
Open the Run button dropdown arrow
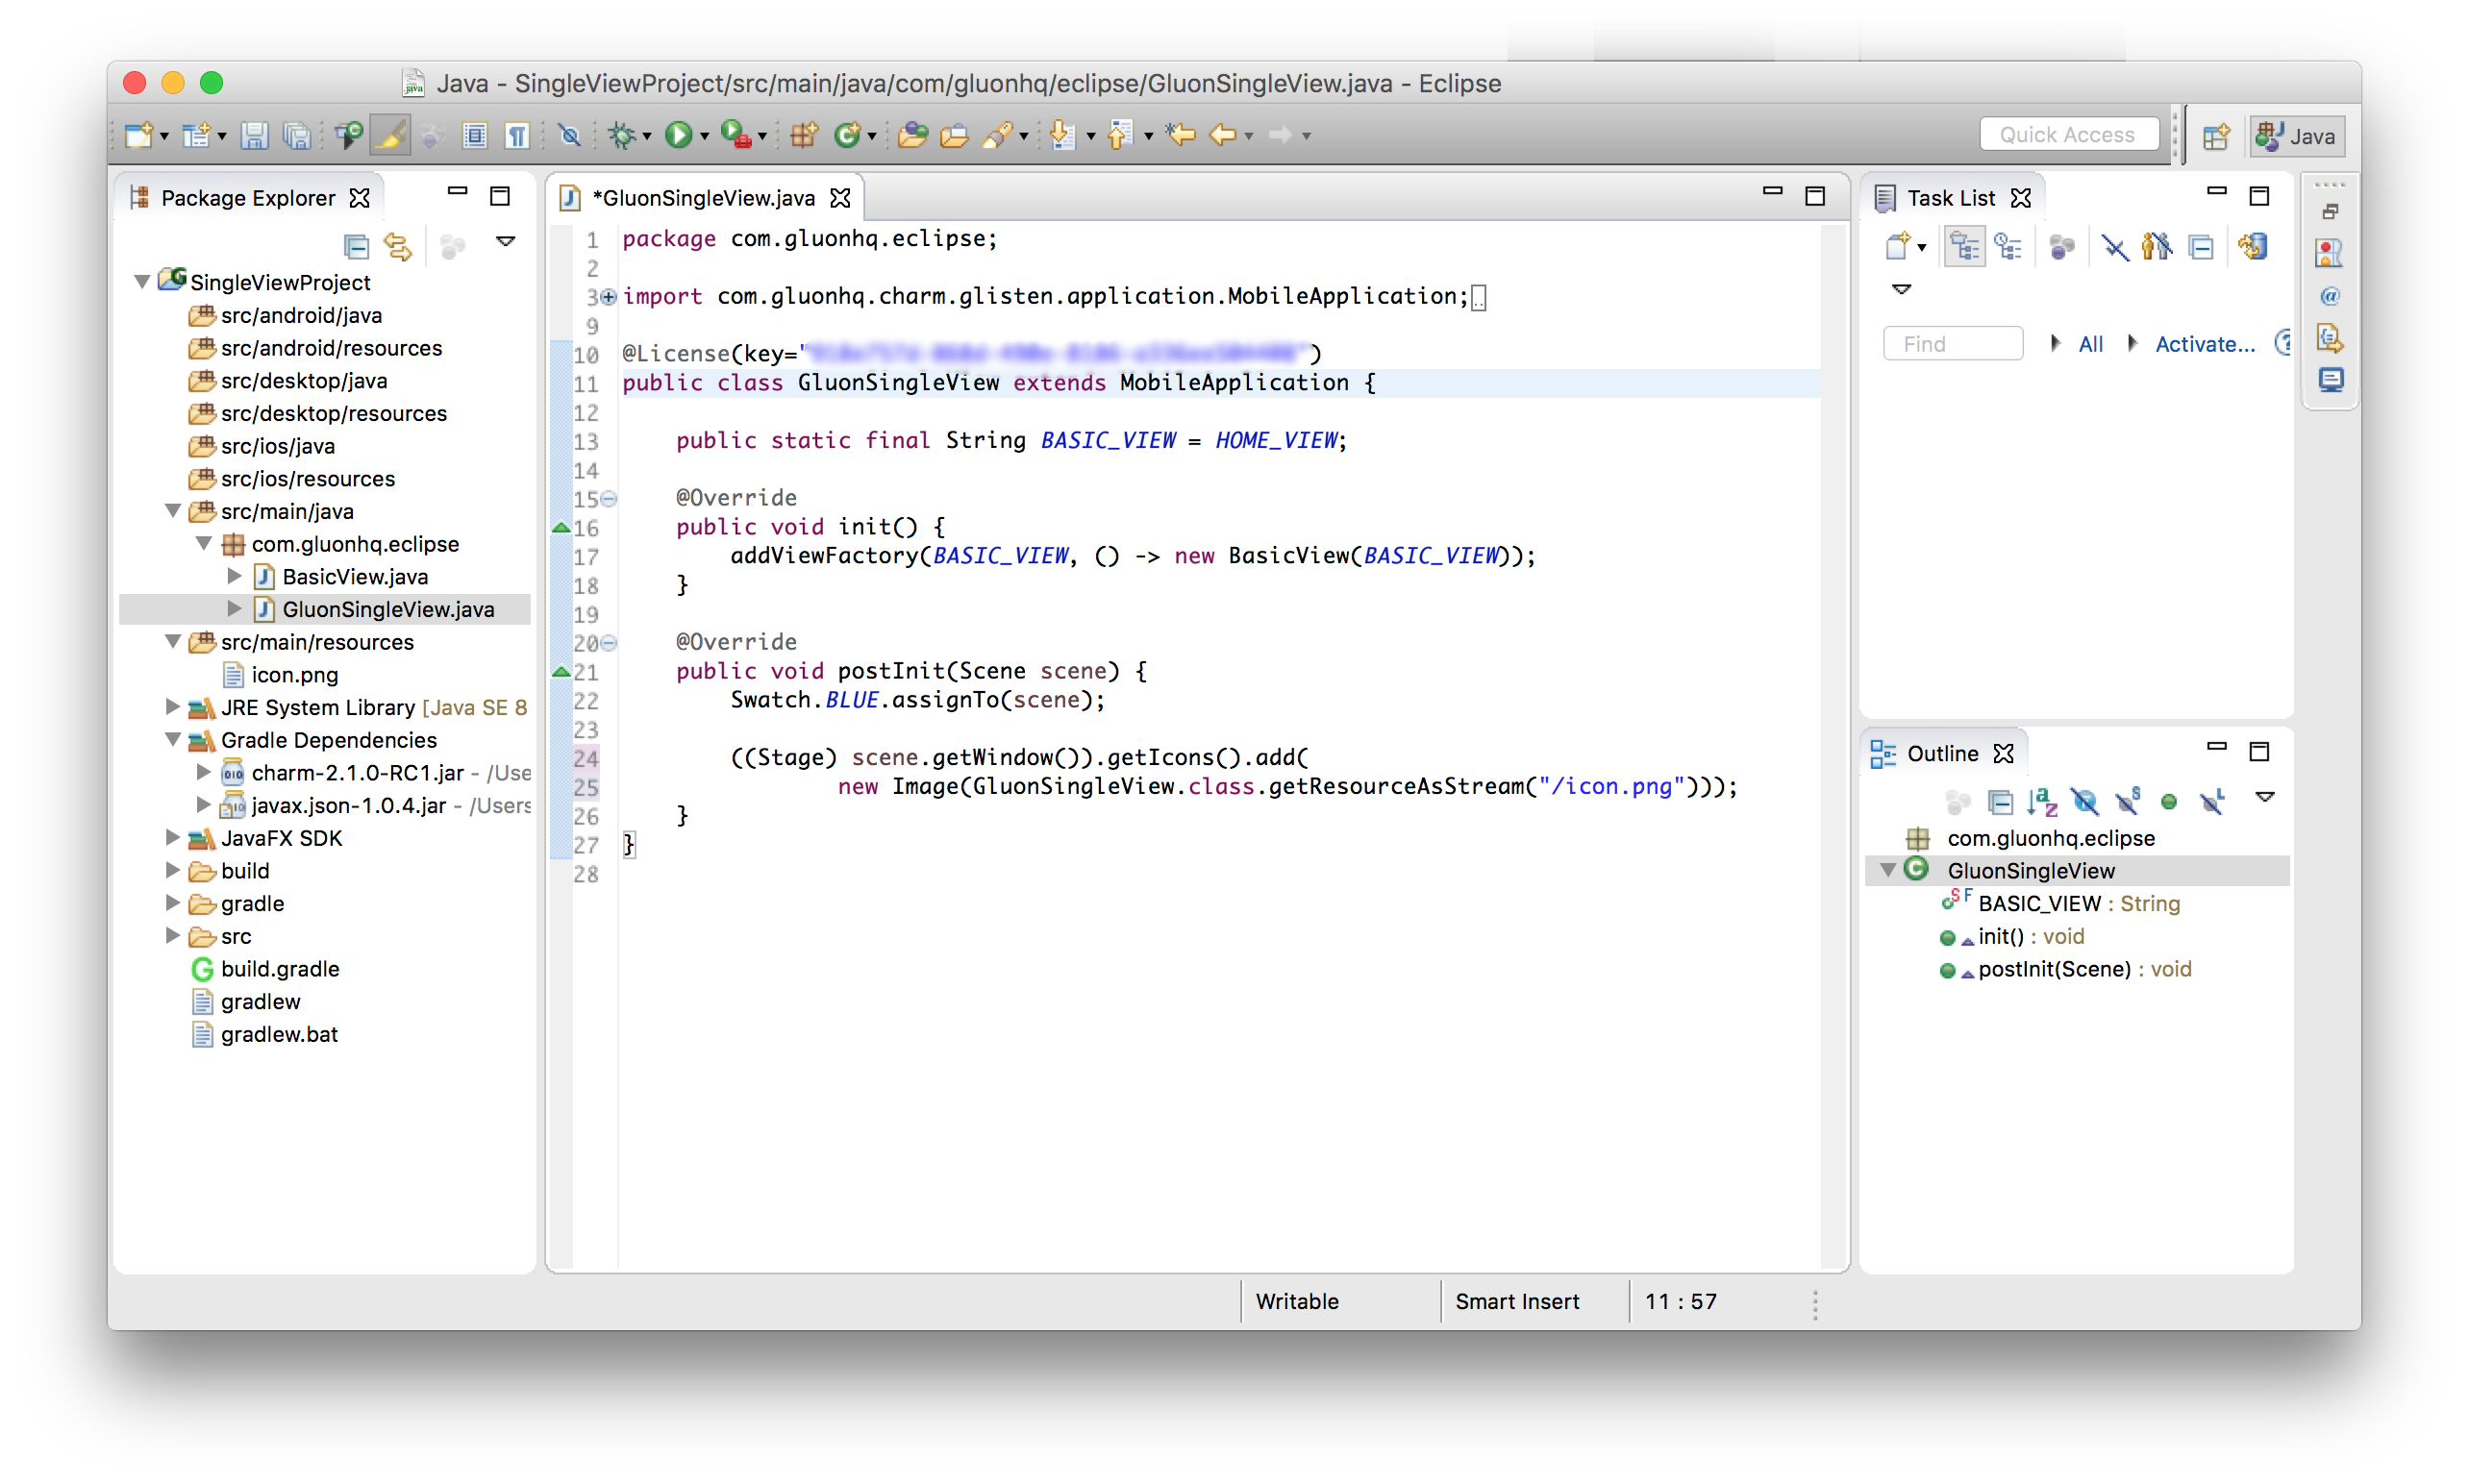point(704,136)
